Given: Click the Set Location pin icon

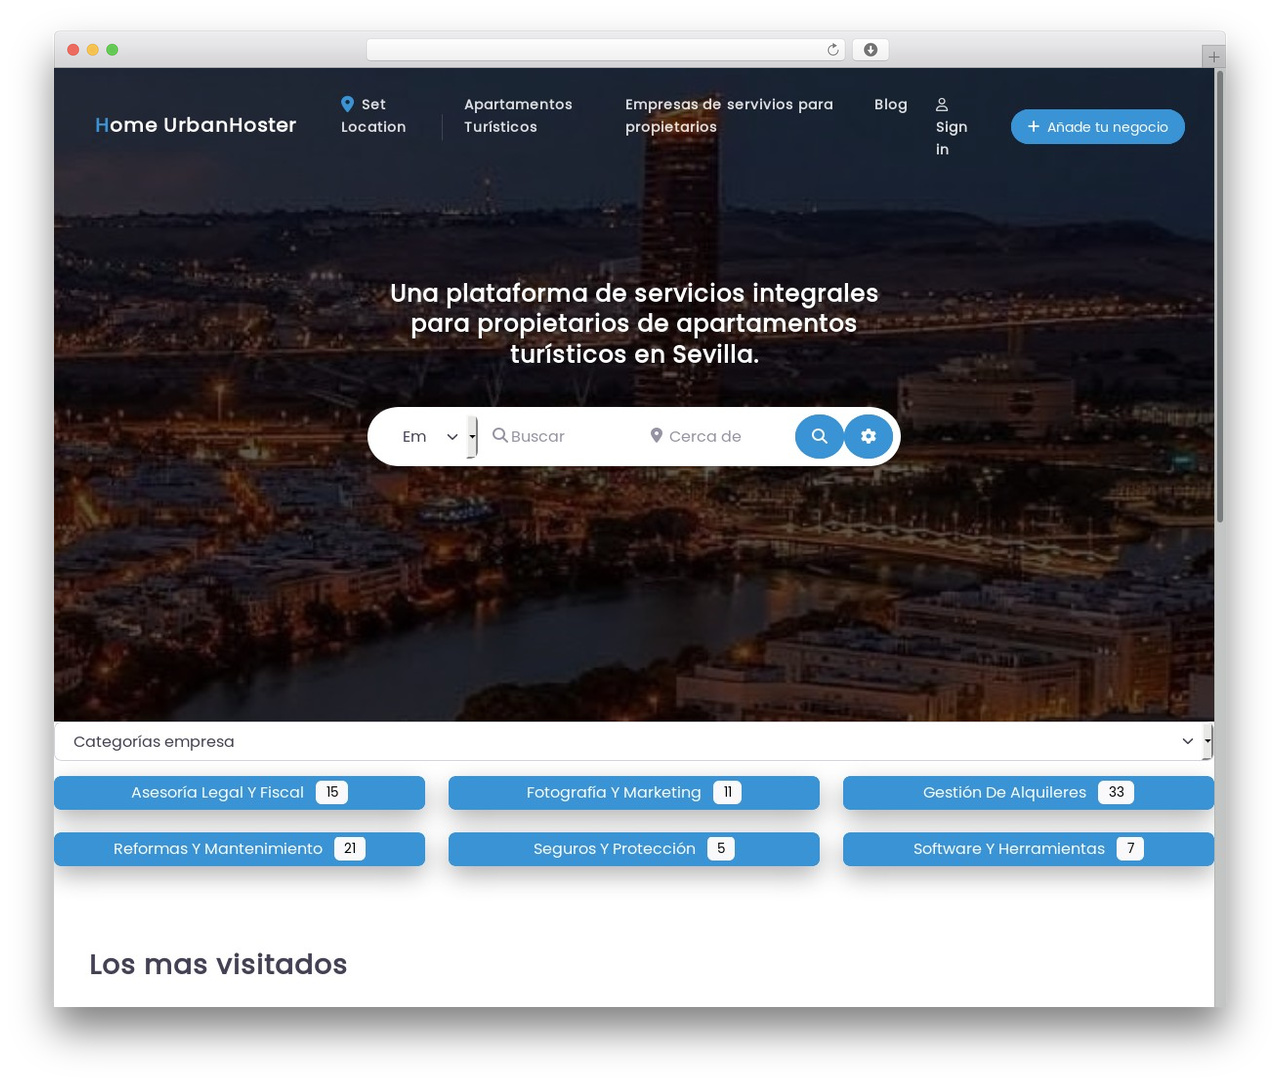Looking at the screenshot, I should pyautogui.click(x=347, y=104).
